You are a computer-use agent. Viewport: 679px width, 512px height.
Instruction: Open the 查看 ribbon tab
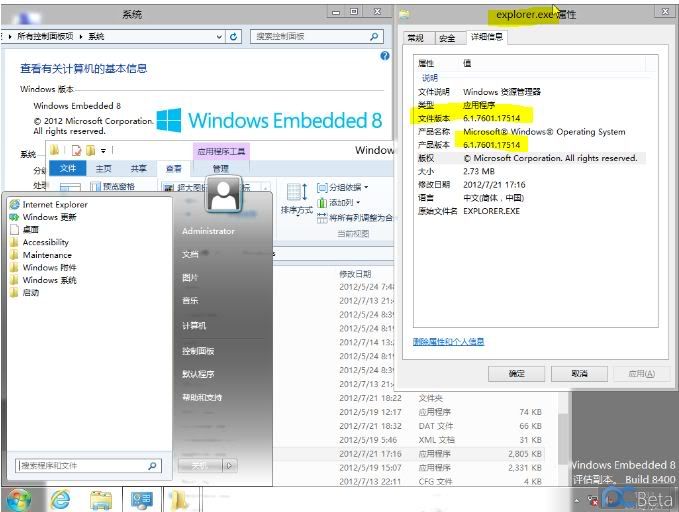(174, 169)
